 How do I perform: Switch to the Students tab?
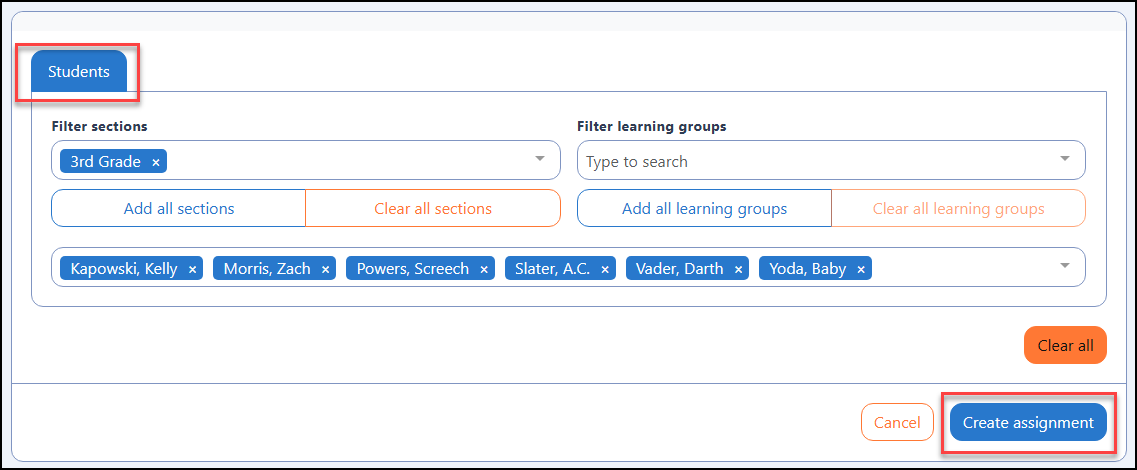(x=79, y=72)
